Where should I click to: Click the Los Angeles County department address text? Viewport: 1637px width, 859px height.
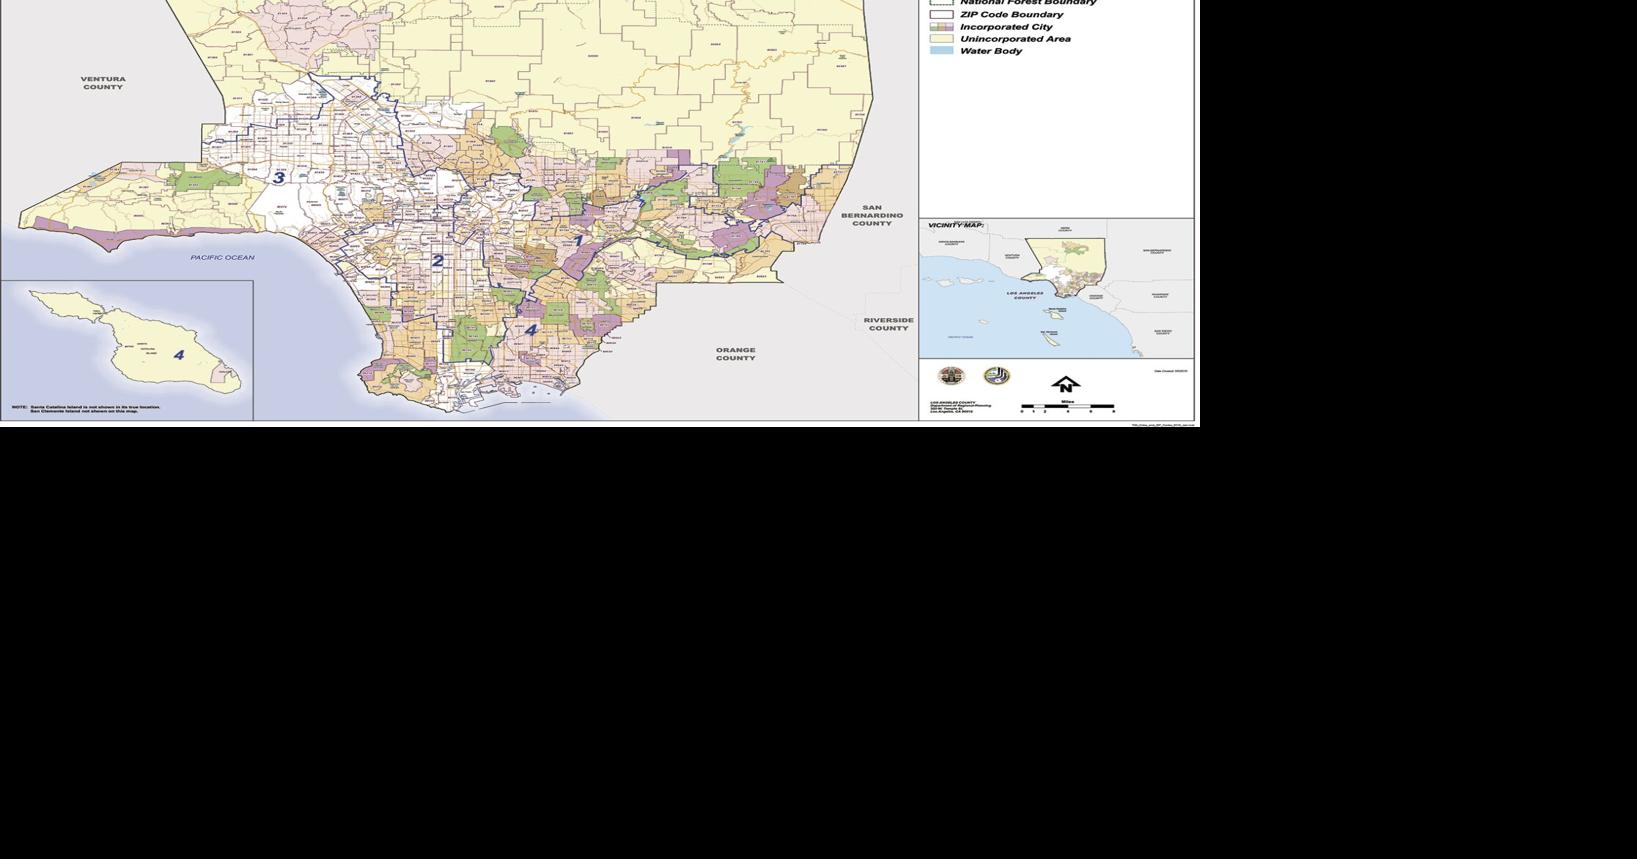tap(960, 406)
